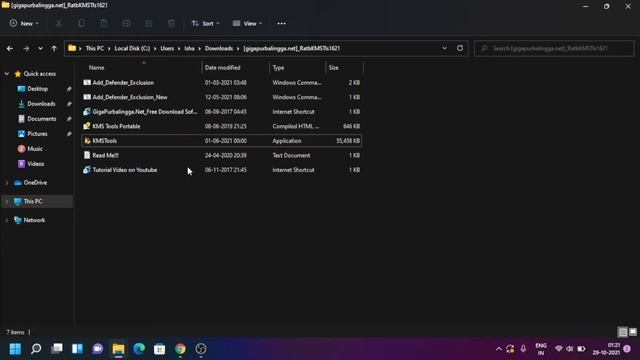The height and width of the screenshot is (360, 640).
Task: Click the ENG IN language indicator
Action: (x=541, y=349)
